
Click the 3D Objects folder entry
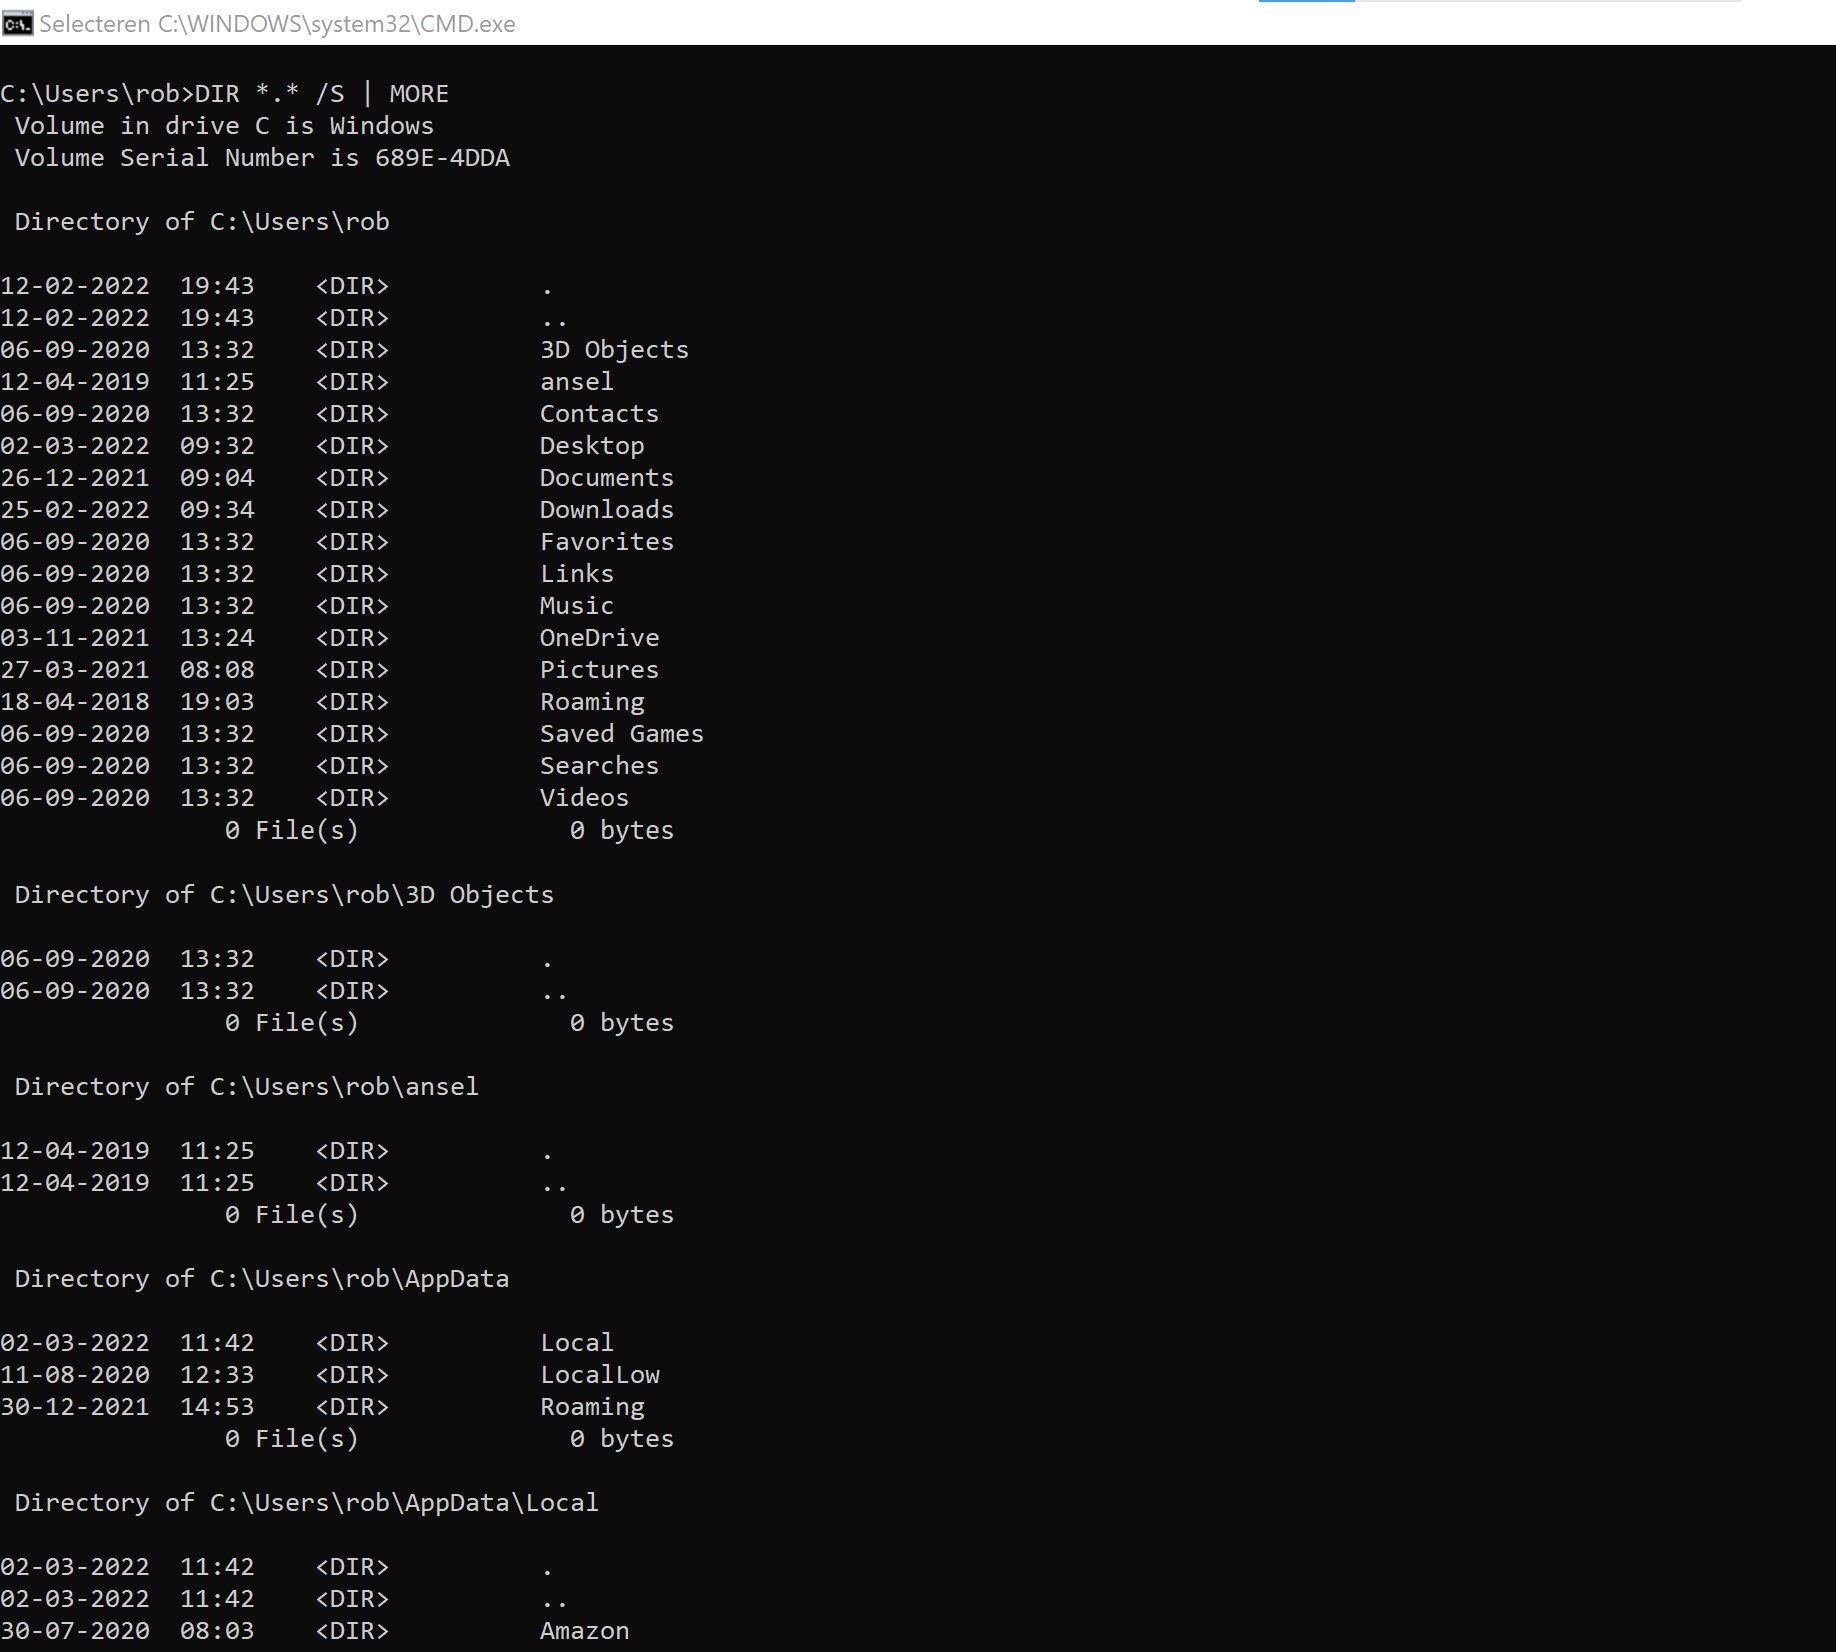pyautogui.click(x=614, y=350)
